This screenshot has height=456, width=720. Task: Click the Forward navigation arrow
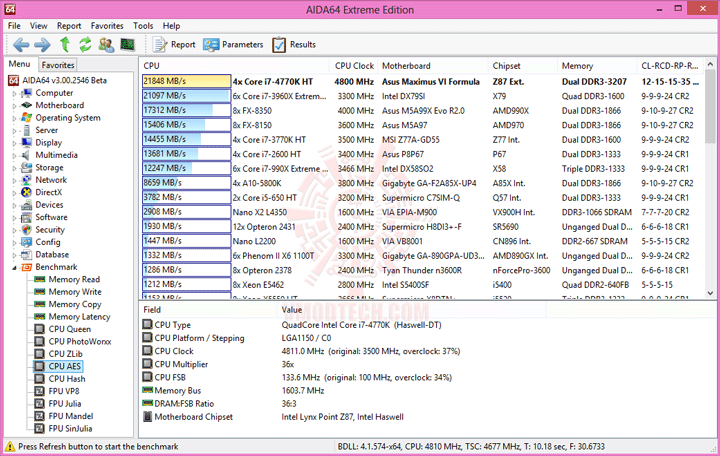coord(42,45)
